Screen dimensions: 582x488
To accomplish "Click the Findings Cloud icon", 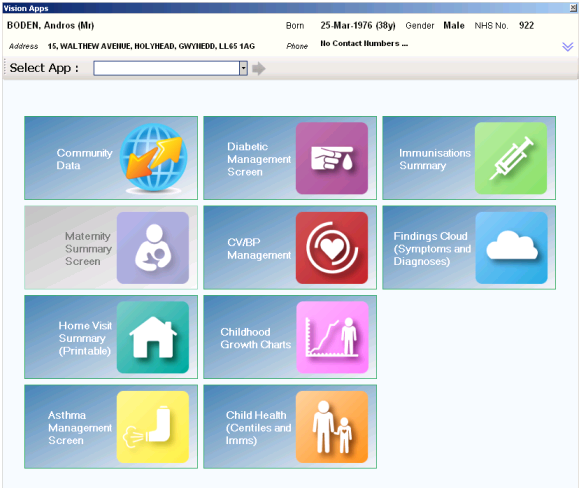I will pyautogui.click(x=511, y=248).
